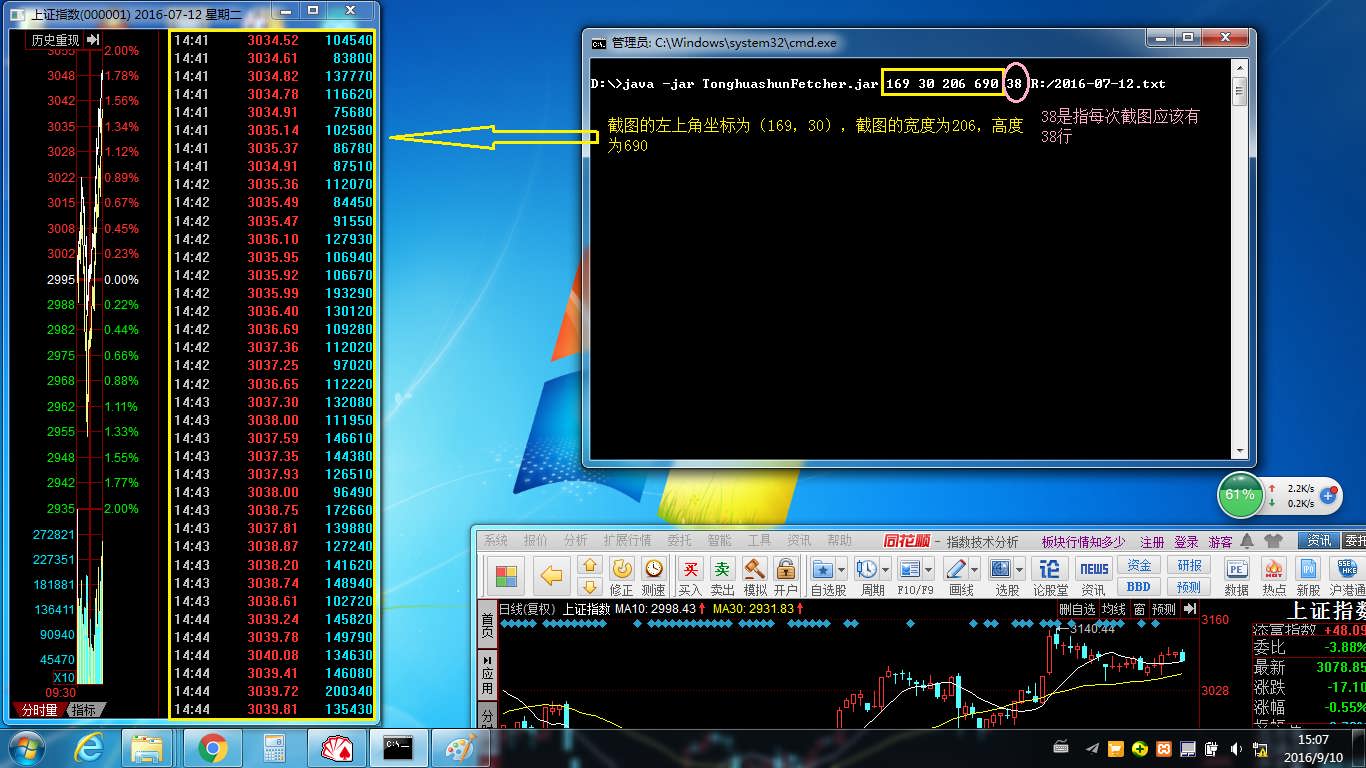Click the small yellow down arrow icon

point(589,587)
